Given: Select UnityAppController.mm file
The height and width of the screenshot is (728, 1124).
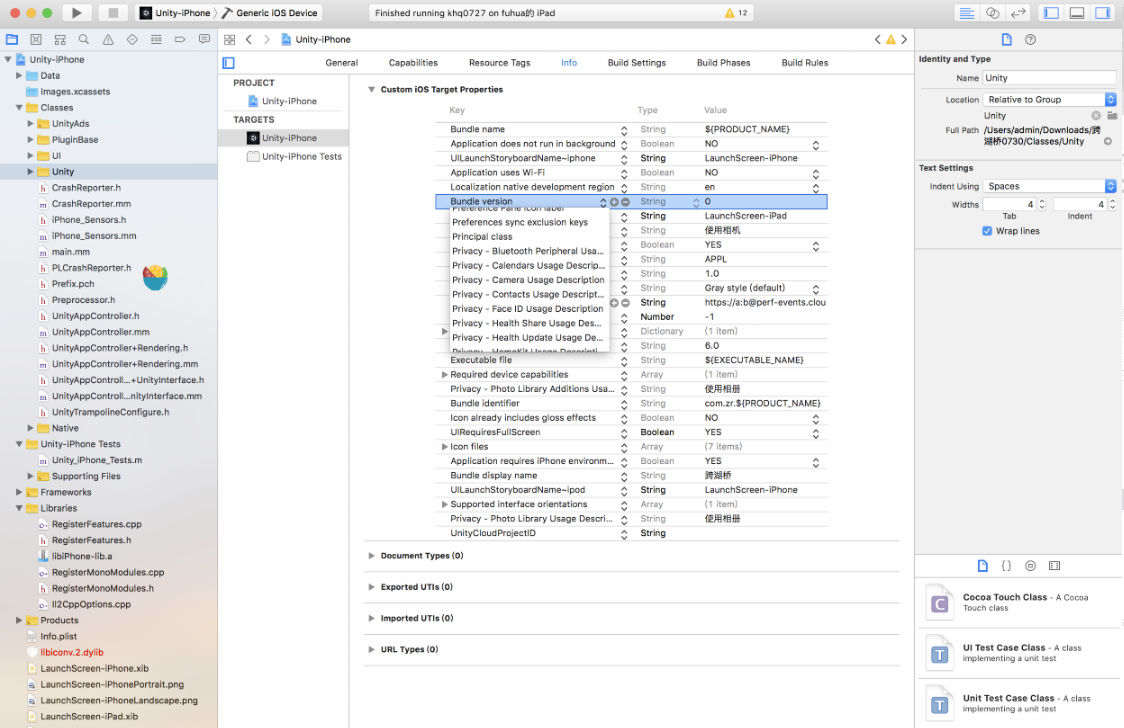Looking at the screenshot, I should 100,332.
